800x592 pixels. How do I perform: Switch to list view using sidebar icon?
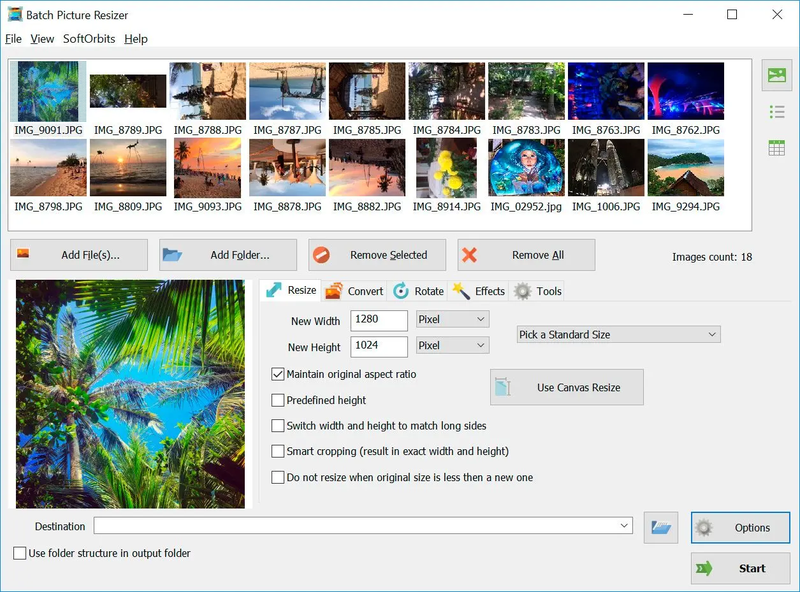pyautogui.click(x=778, y=112)
